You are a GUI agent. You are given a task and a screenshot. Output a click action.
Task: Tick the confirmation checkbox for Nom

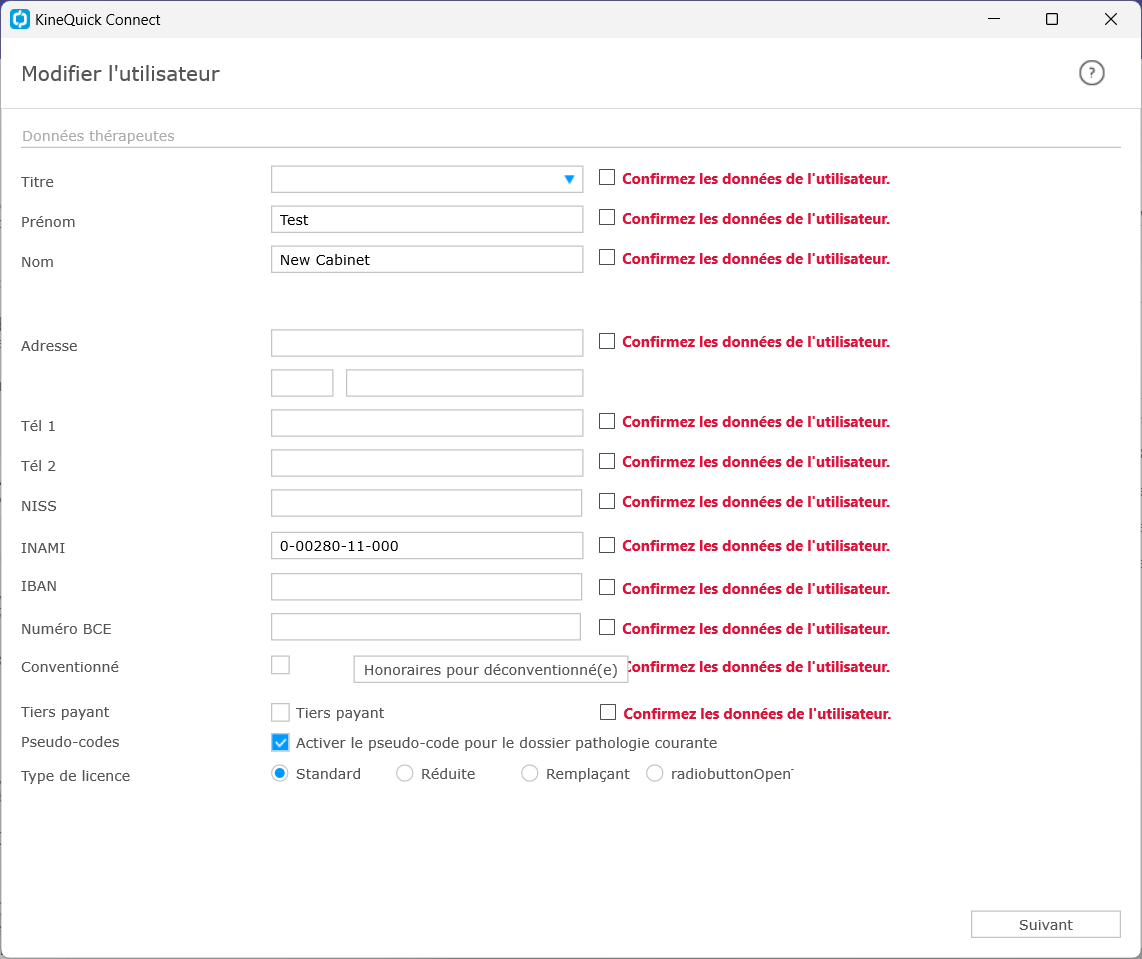tap(607, 257)
